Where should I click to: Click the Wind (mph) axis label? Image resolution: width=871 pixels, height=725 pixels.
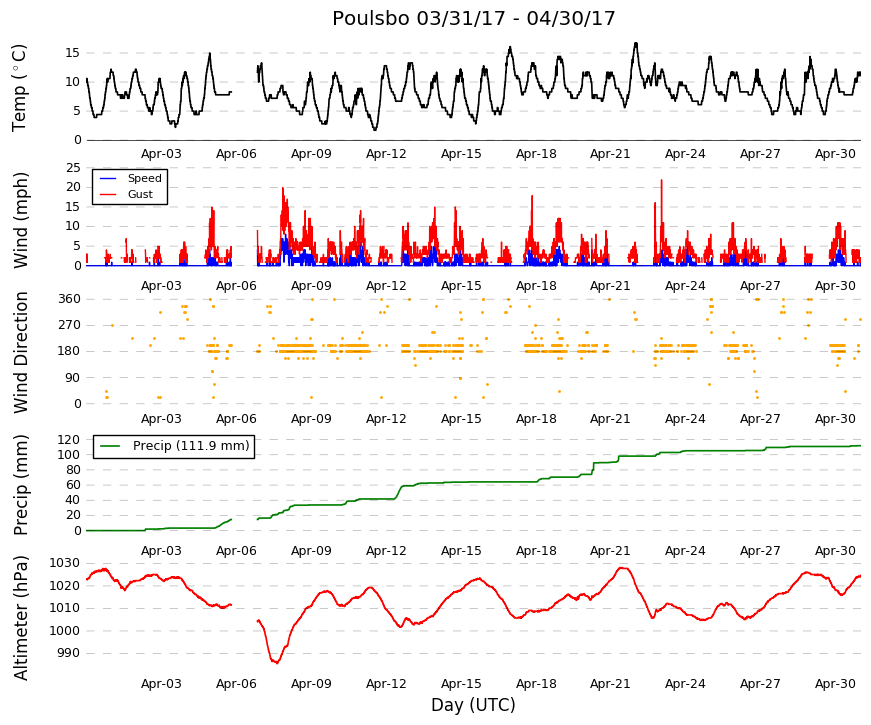pyautogui.click(x=20, y=220)
